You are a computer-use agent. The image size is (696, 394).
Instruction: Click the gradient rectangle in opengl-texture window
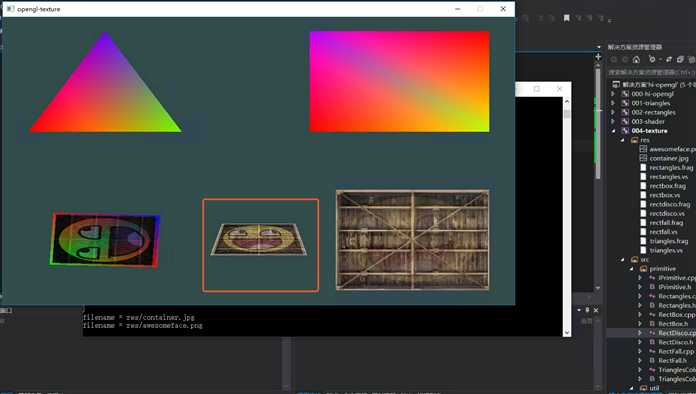tap(399, 82)
